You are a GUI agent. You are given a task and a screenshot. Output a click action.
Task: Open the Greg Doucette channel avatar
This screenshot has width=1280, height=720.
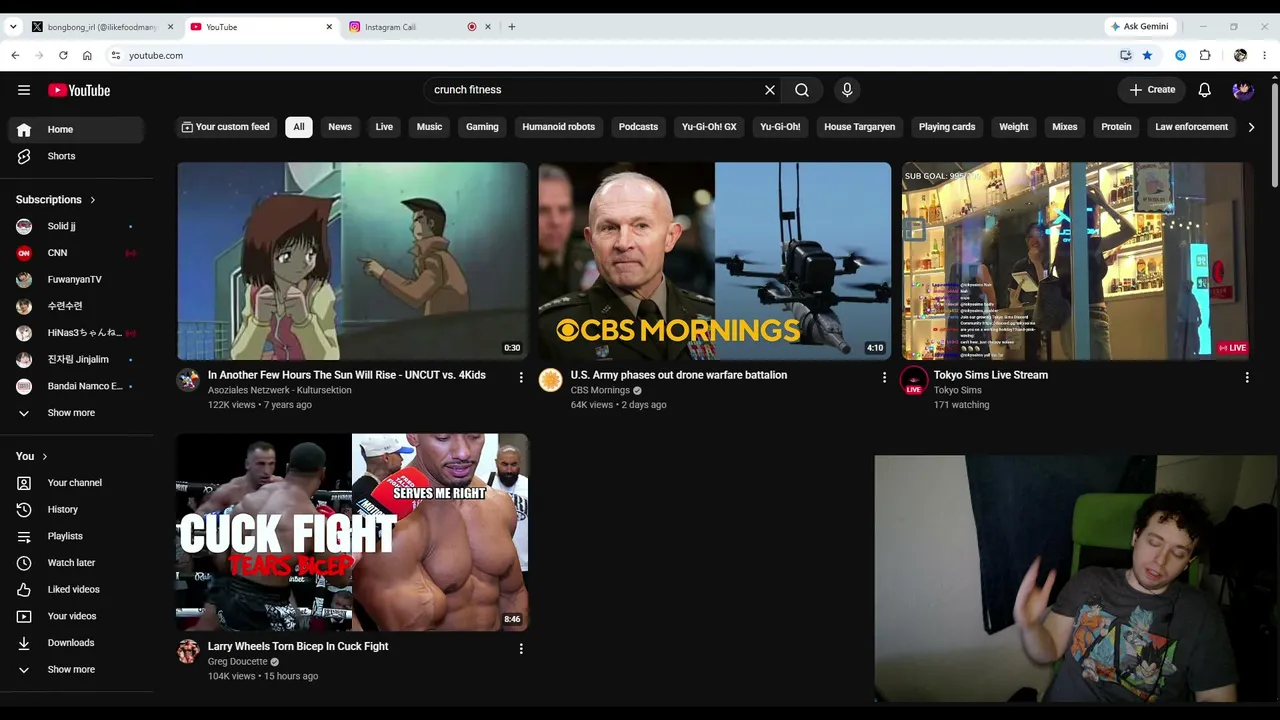pos(188,652)
